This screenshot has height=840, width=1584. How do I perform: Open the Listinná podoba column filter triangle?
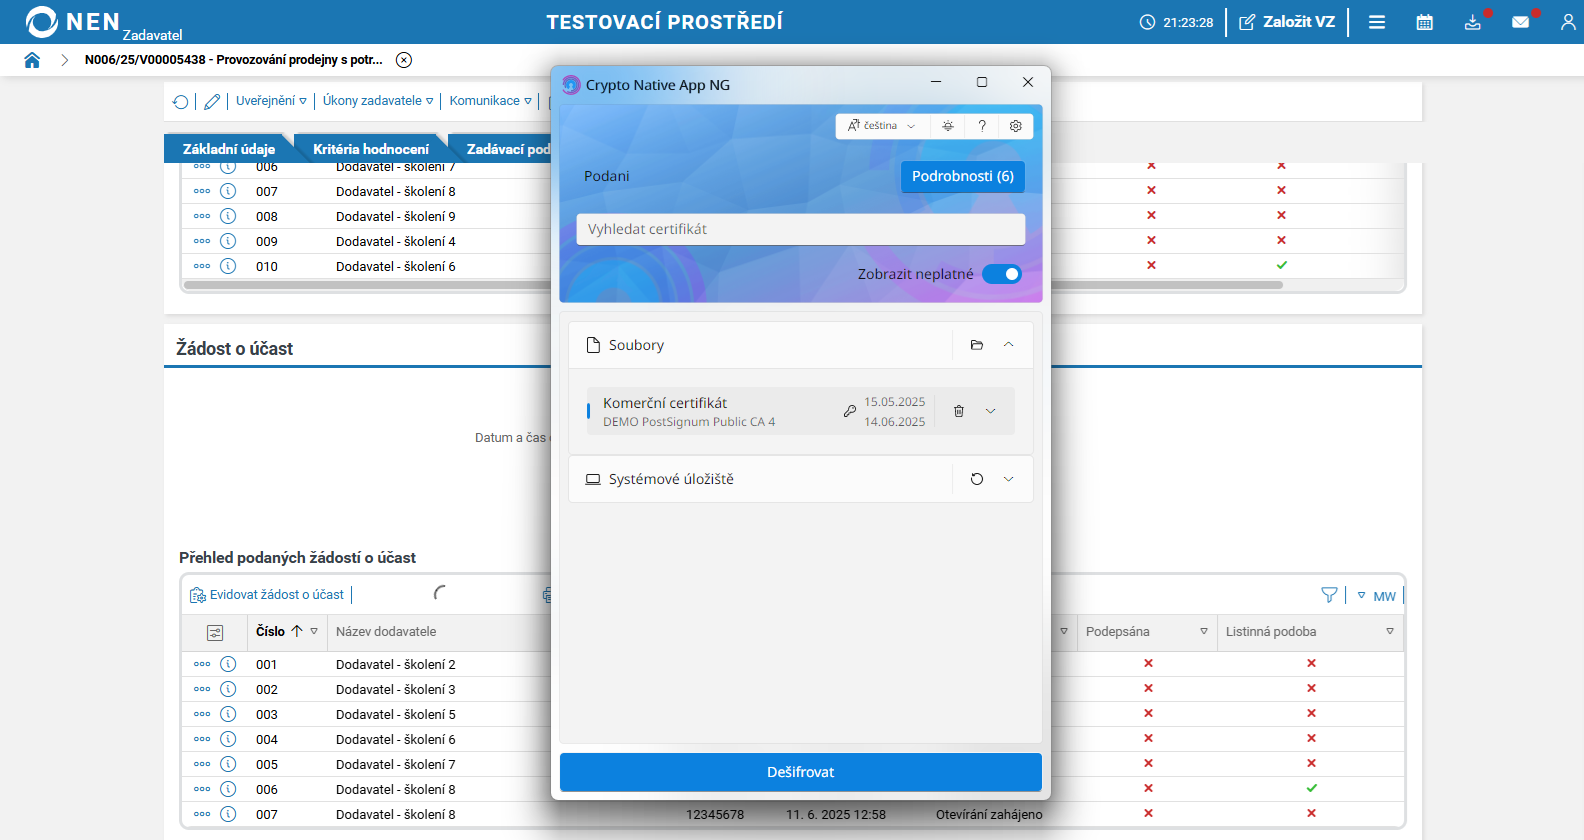(1390, 631)
